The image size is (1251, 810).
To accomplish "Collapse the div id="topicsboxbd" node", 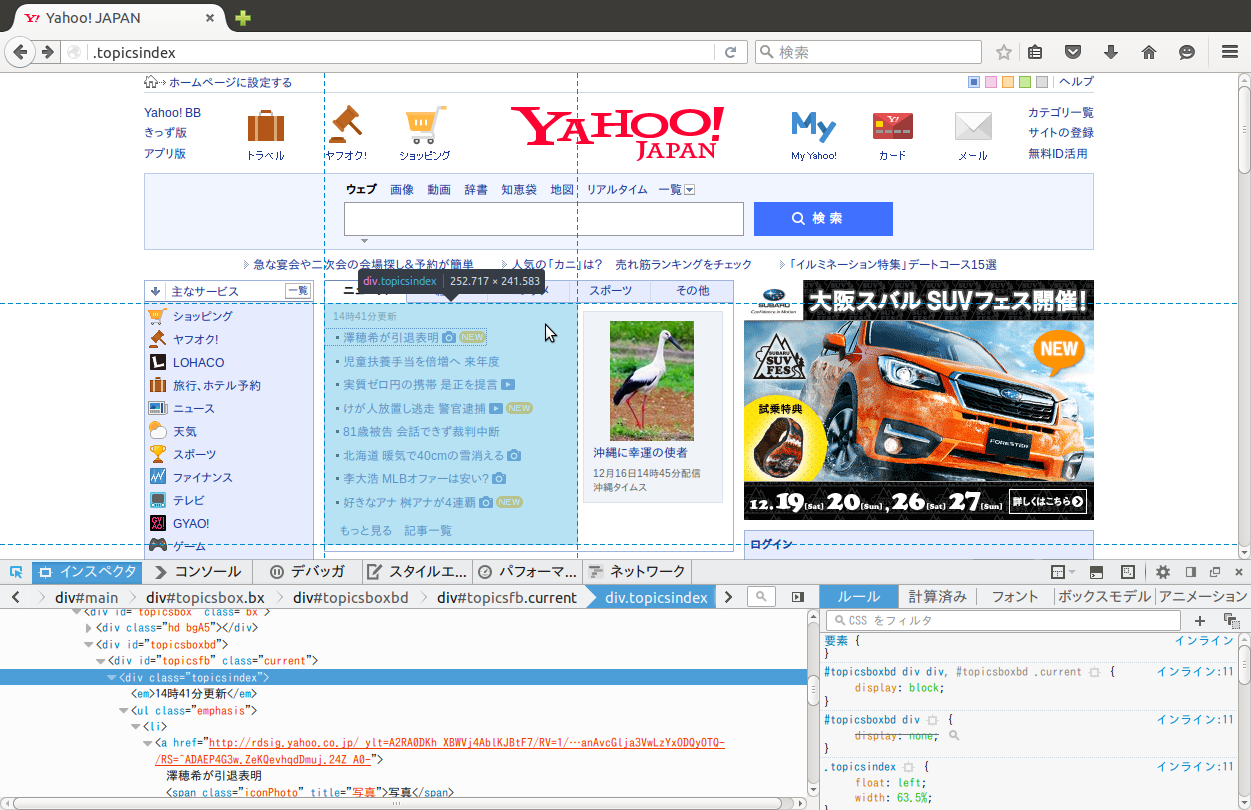I will tap(89, 645).
